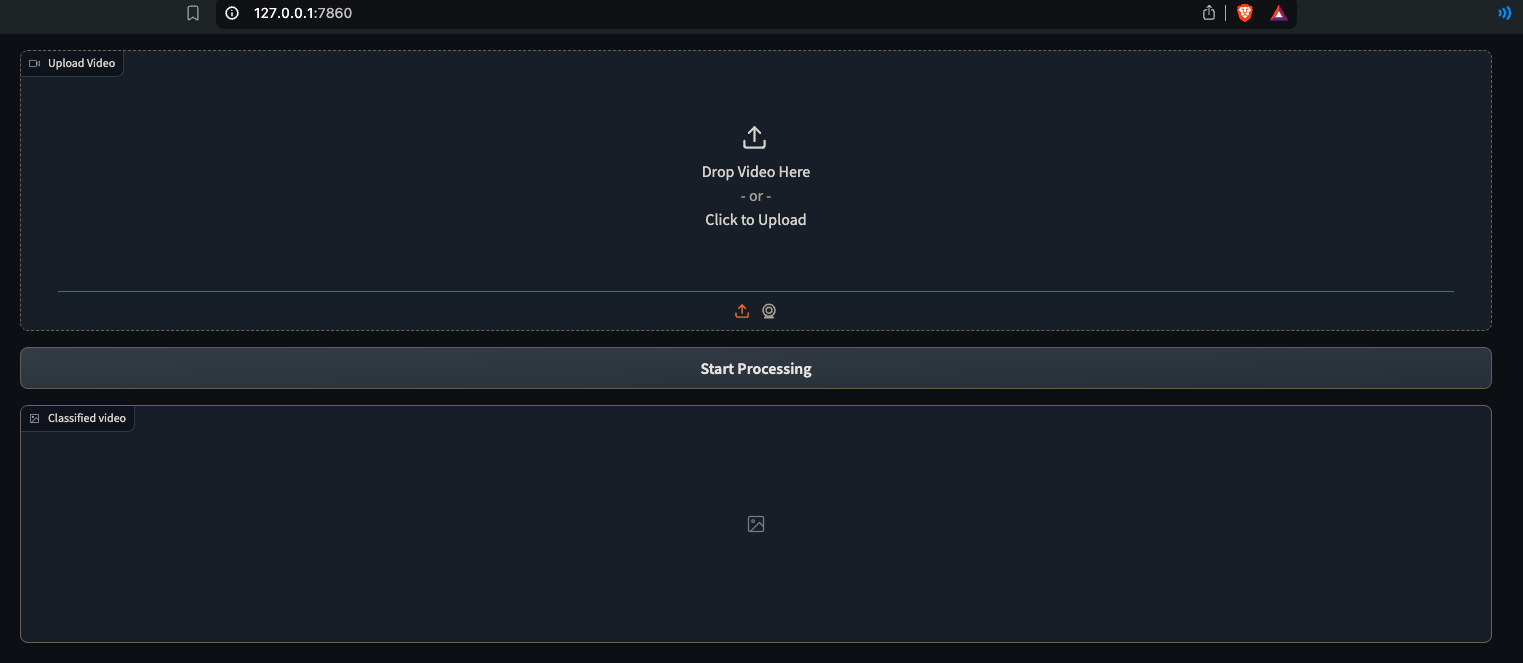The width and height of the screenshot is (1523, 663).
Task: Switch to the webcam source icon
Action: (x=769, y=311)
